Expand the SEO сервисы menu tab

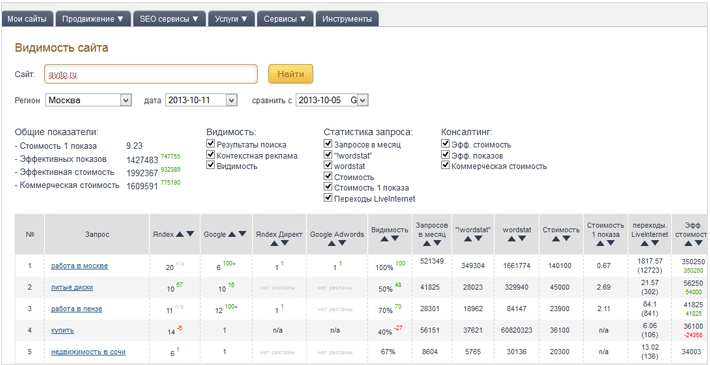click(169, 19)
